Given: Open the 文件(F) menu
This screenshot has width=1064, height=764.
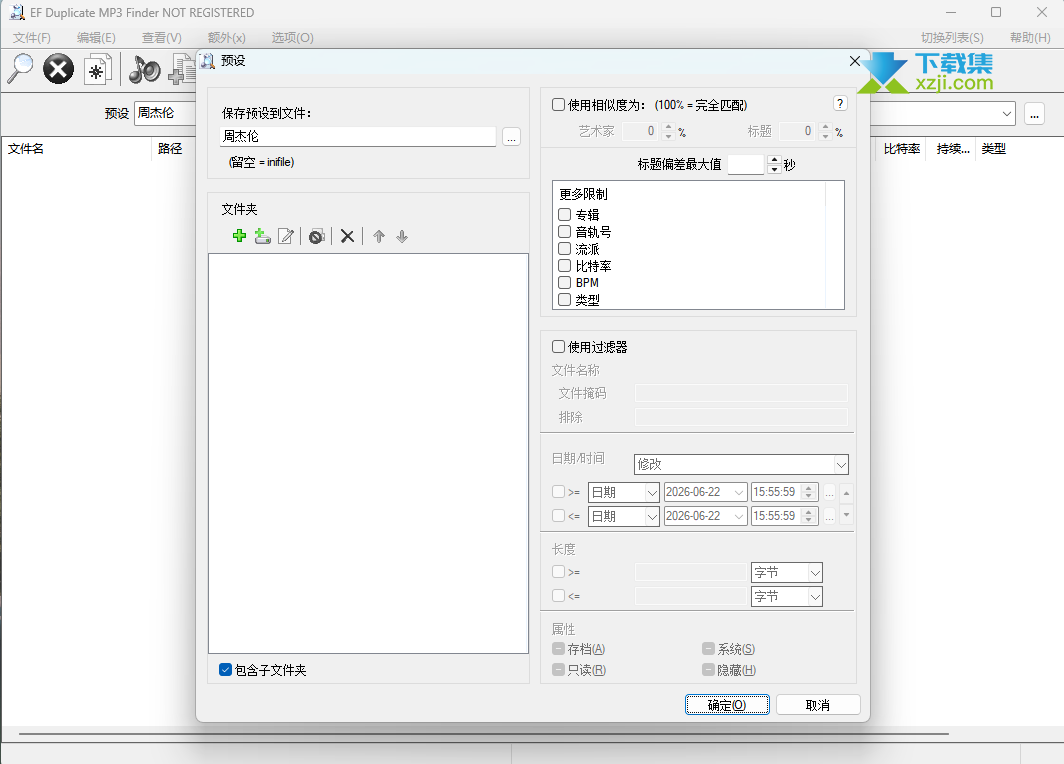Looking at the screenshot, I should click(x=31, y=38).
